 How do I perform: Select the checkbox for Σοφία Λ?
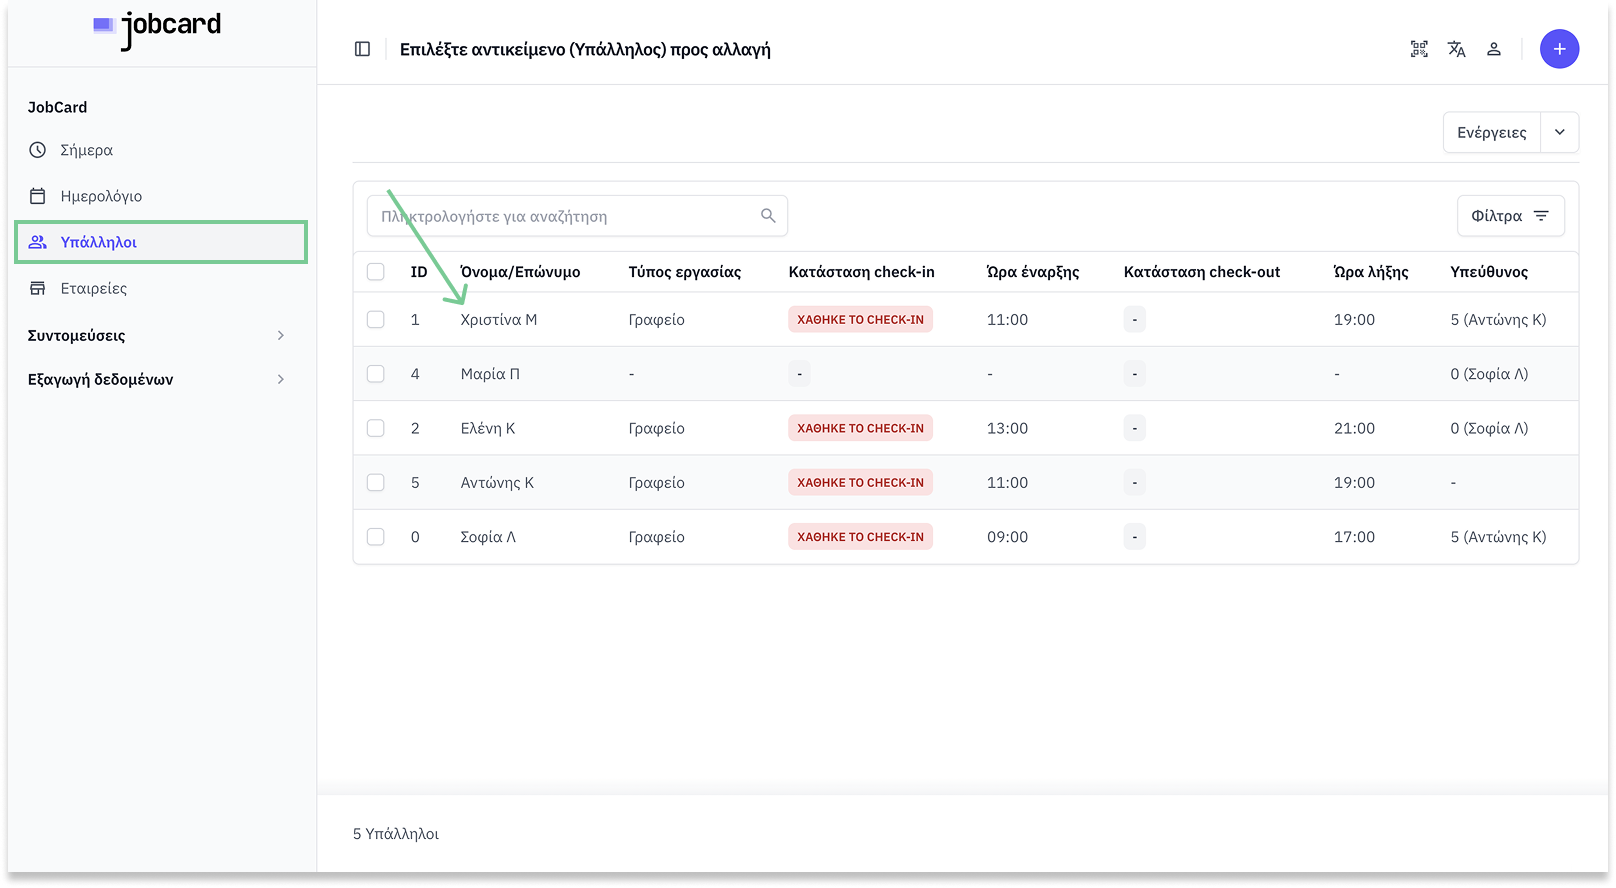(376, 537)
